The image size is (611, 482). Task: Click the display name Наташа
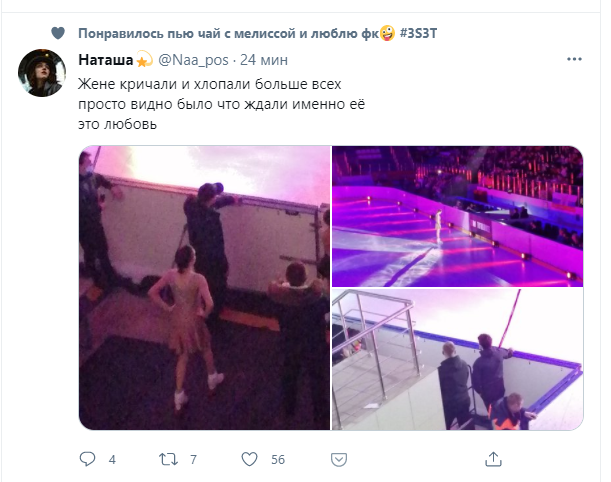click(106, 60)
